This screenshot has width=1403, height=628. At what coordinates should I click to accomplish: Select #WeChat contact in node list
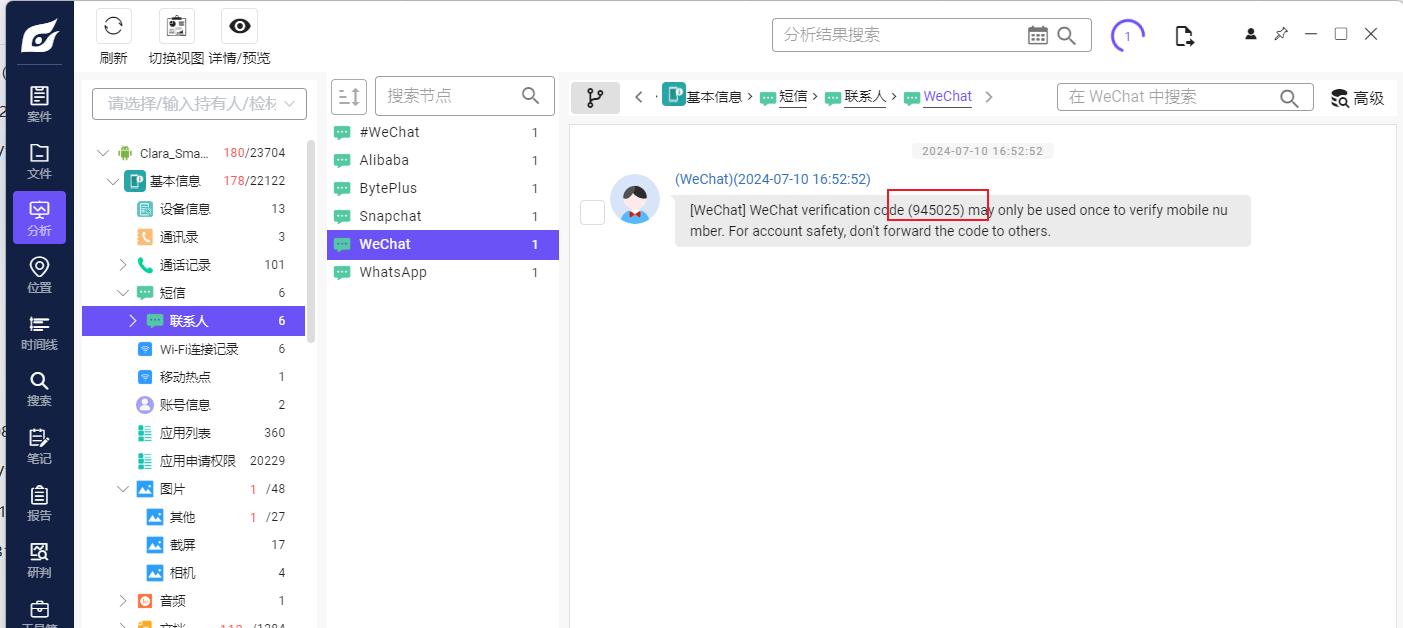pyautogui.click(x=443, y=132)
